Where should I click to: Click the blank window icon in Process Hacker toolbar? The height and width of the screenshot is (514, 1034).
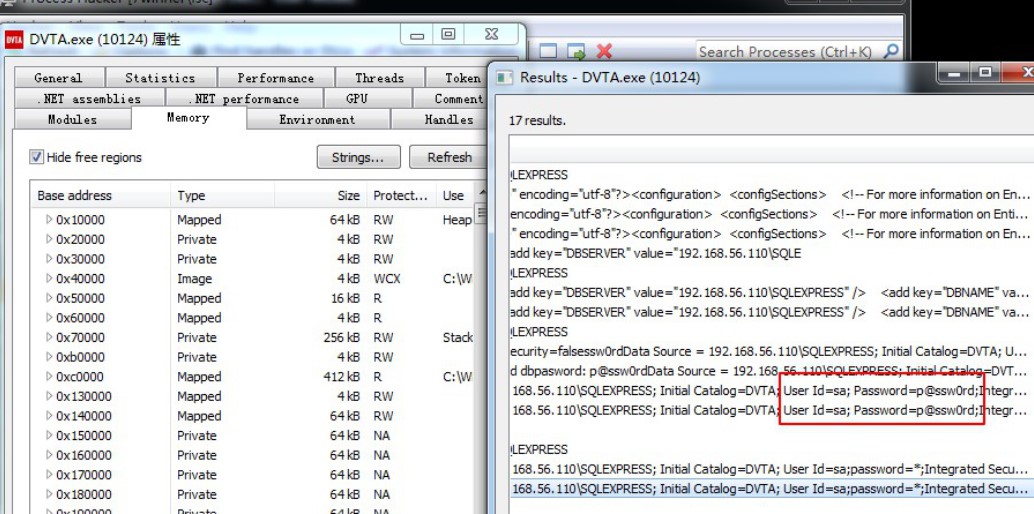(548, 51)
